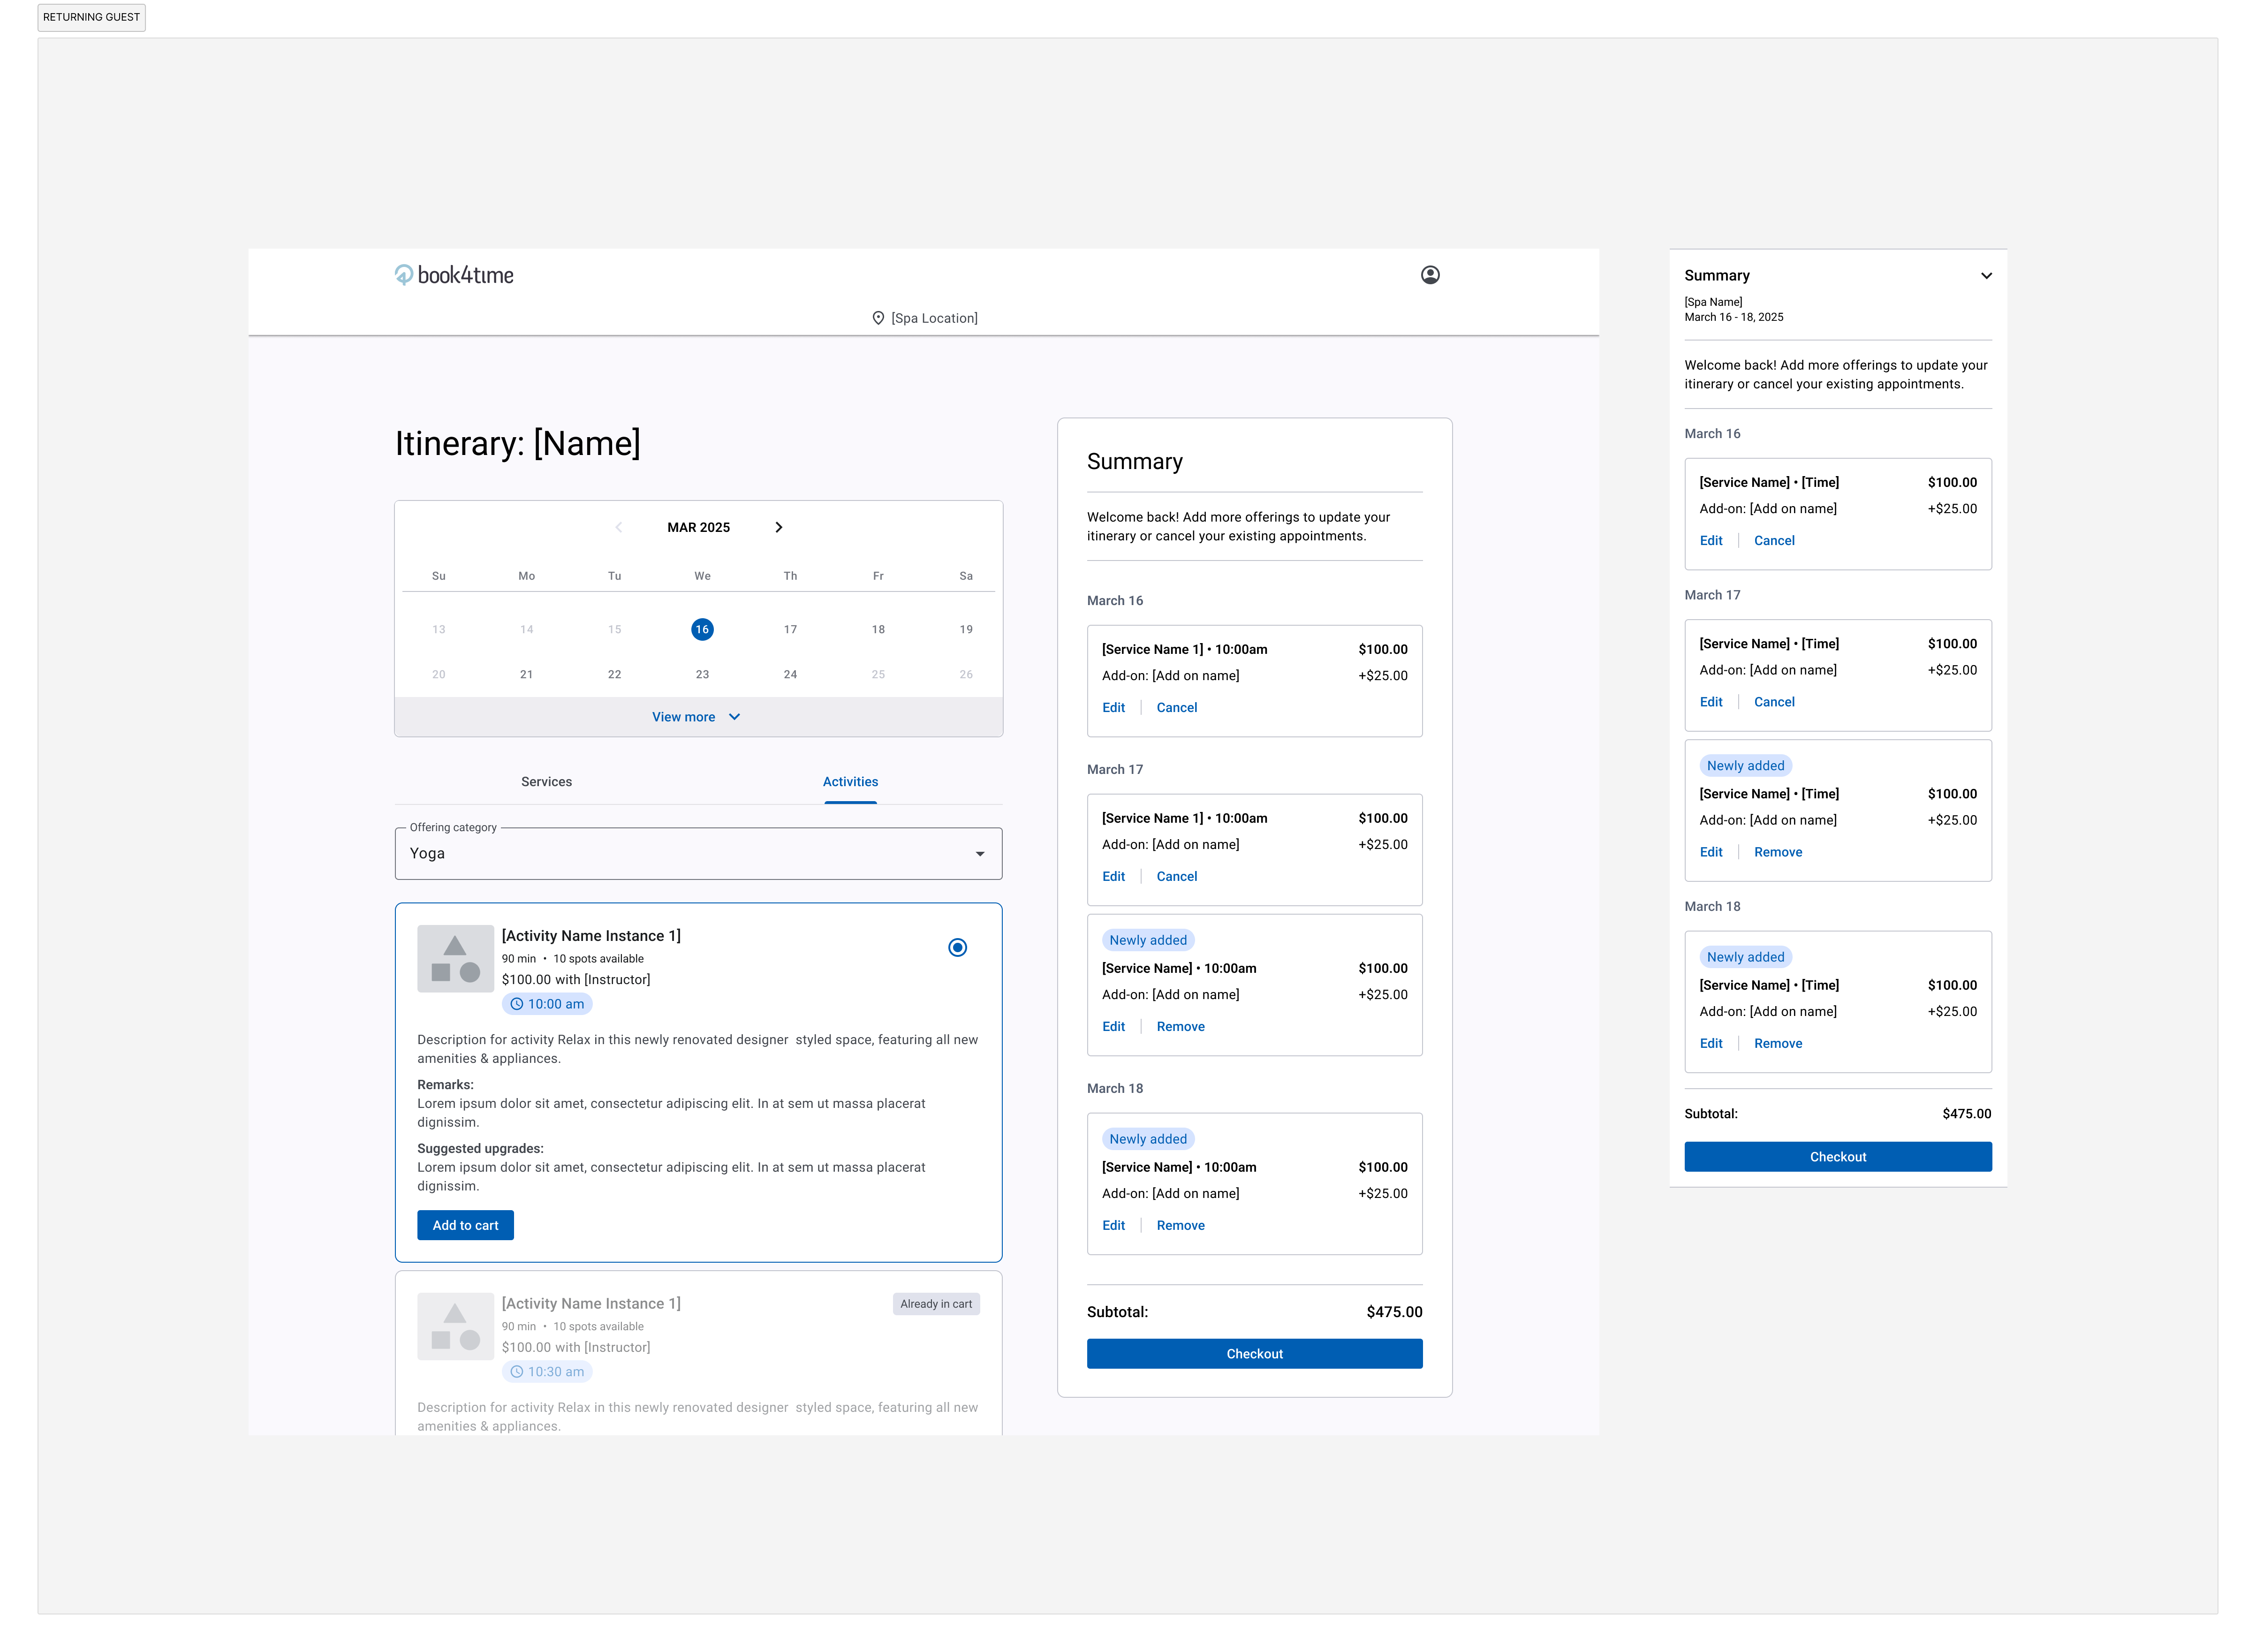This screenshot has width=2256, height=1652.
Task: Select the radio button for the first activity
Action: [x=957, y=947]
